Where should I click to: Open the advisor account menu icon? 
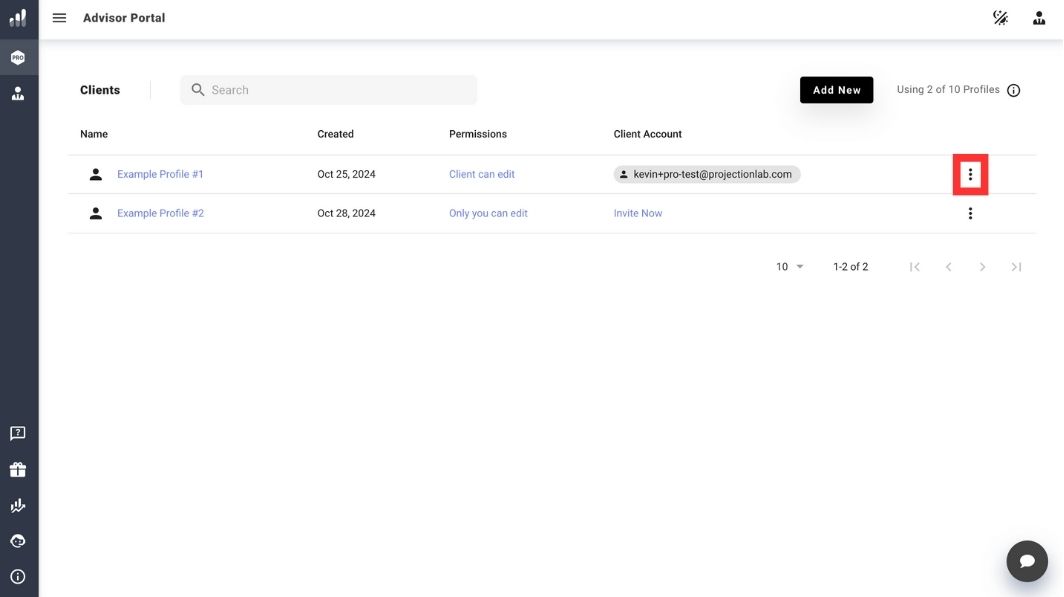[1039, 18]
